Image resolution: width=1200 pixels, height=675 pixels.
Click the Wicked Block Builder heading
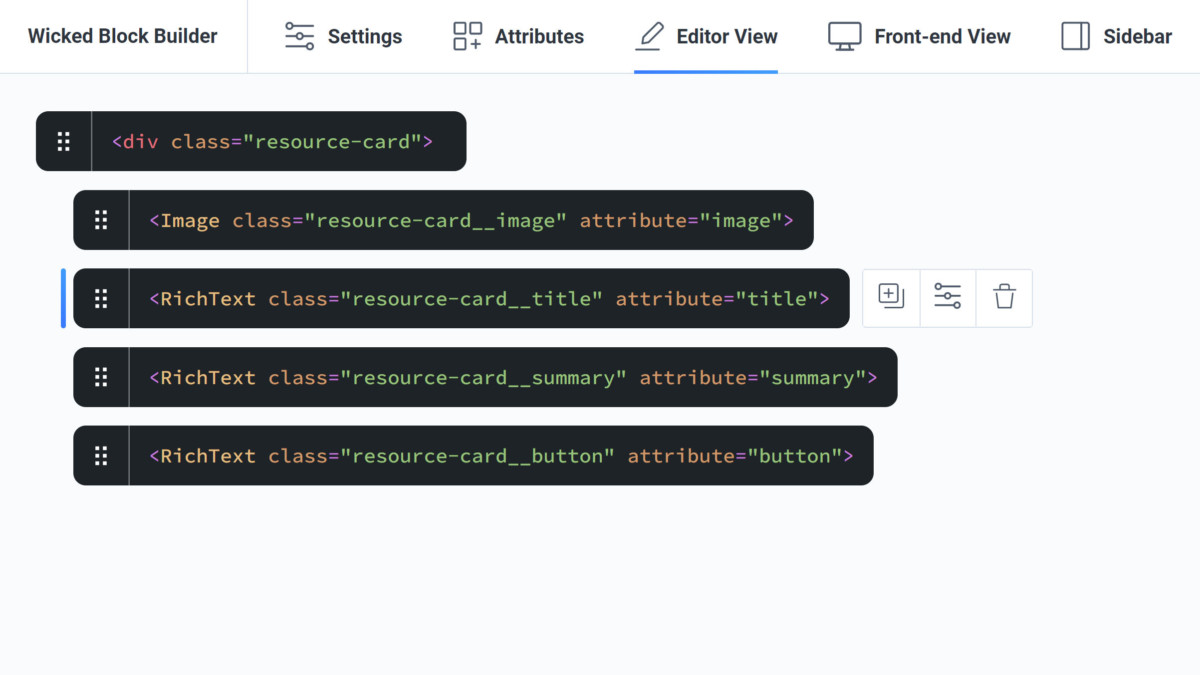tap(122, 35)
